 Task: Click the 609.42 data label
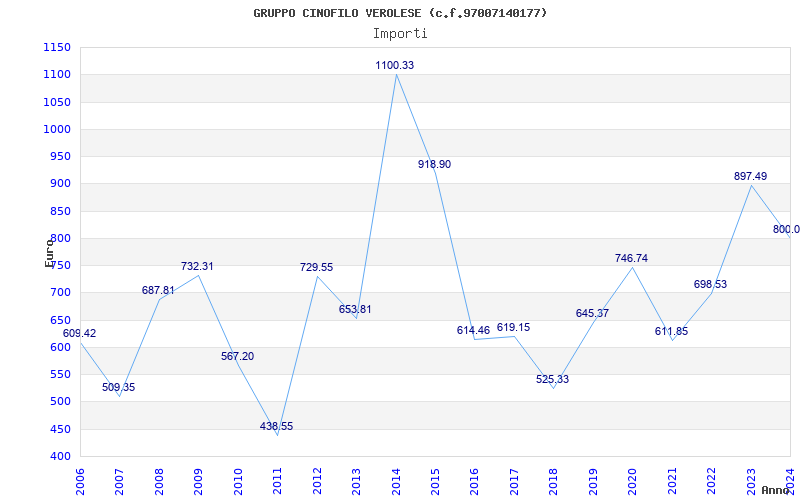79,333
